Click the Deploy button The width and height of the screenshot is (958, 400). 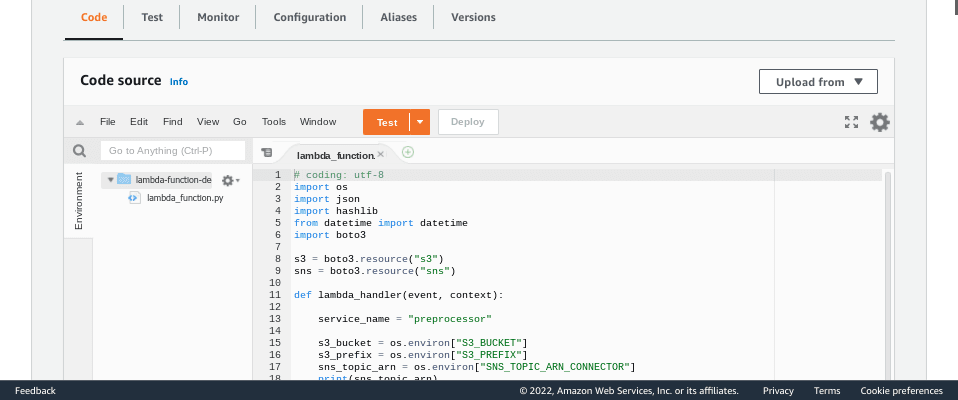(468, 122)
